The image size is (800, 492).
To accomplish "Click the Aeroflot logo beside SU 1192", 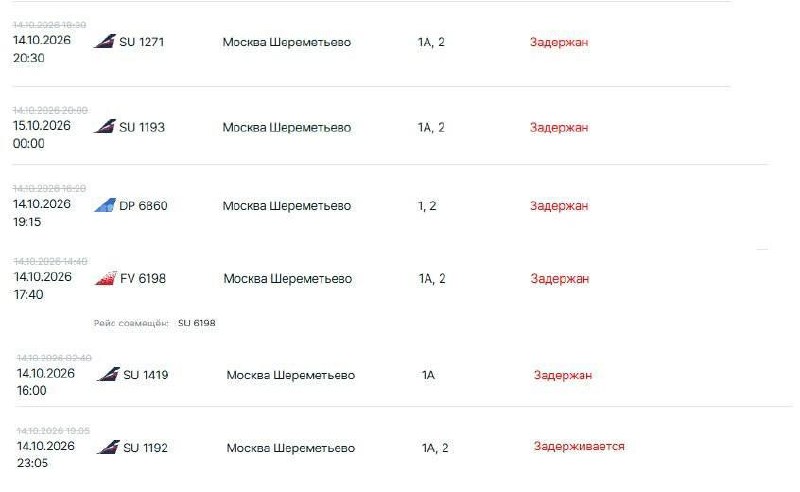I will point(108,447).
